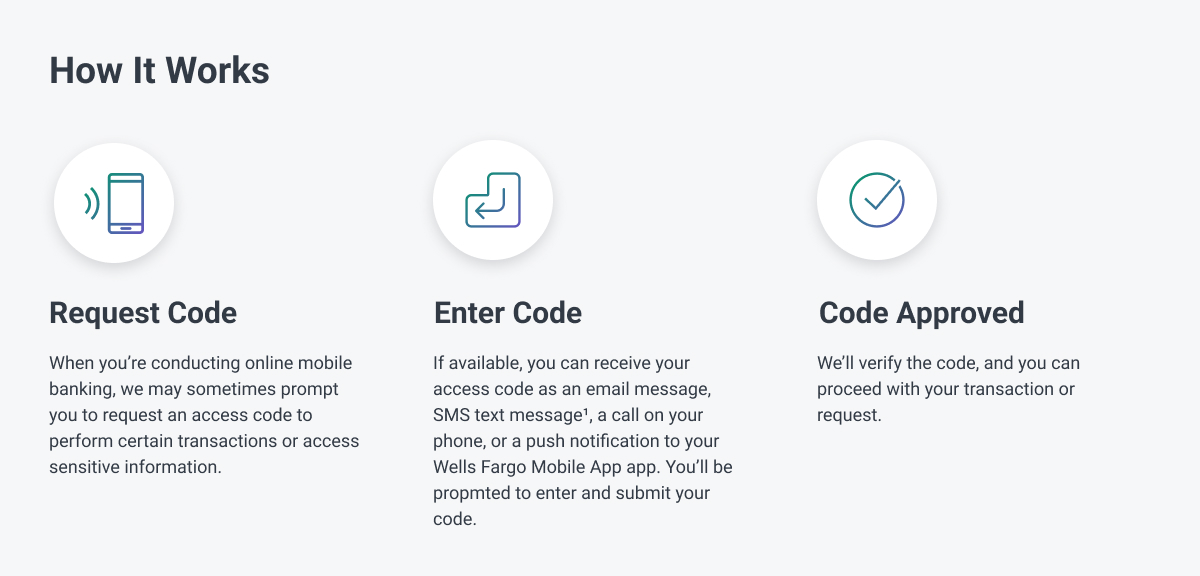This screenshot has width=1200, height=576.
Task: Click the "Enter Code" heading
Action: [508, 313]
